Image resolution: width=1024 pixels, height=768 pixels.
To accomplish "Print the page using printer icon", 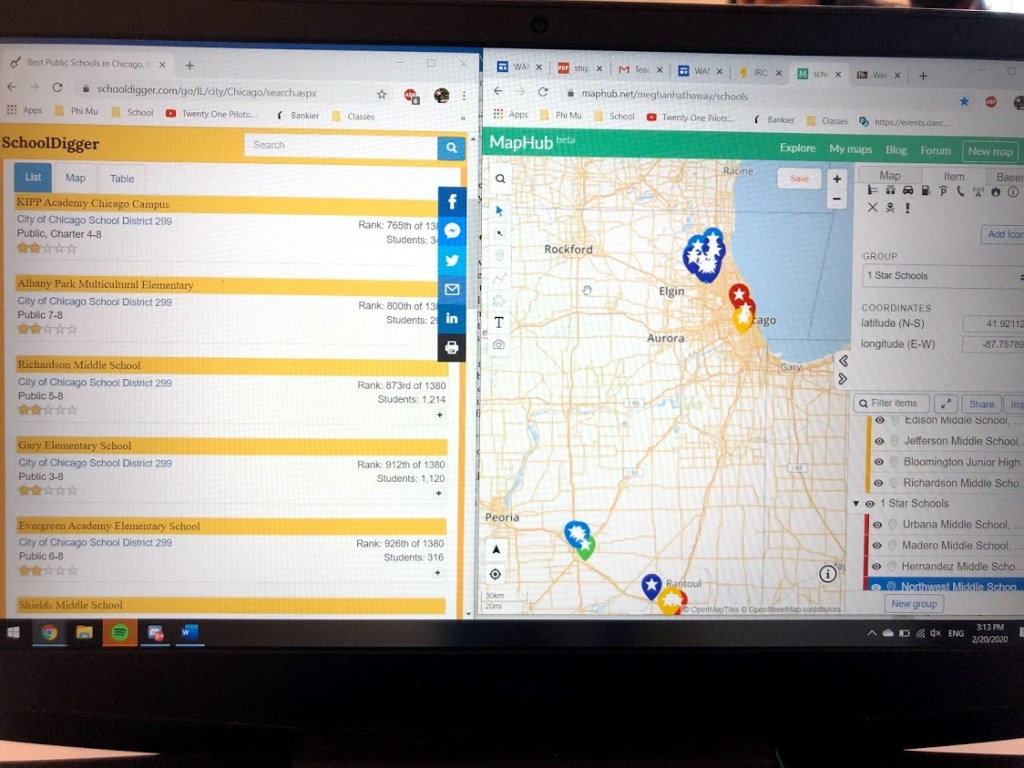I will [x=452, y=347].
